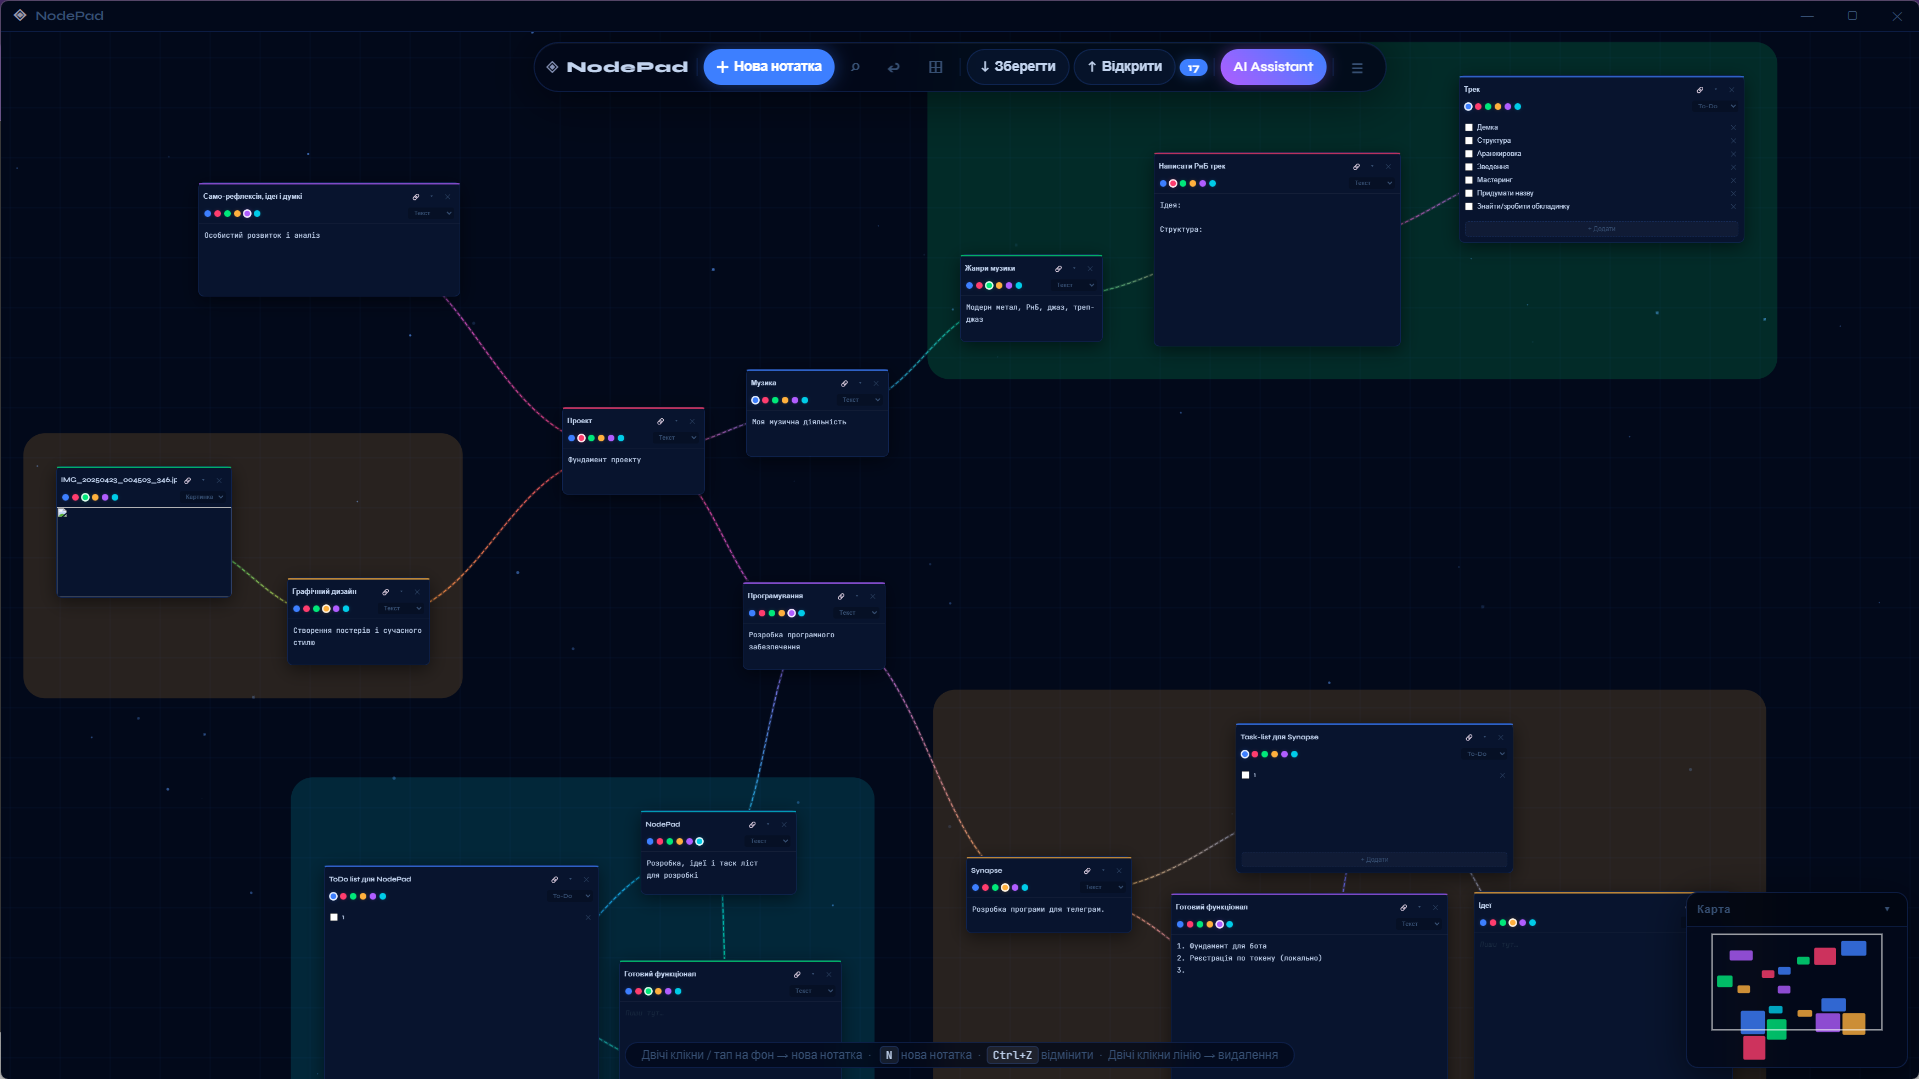Collapse the Карта minimap panel

(x=1887, y=910)
